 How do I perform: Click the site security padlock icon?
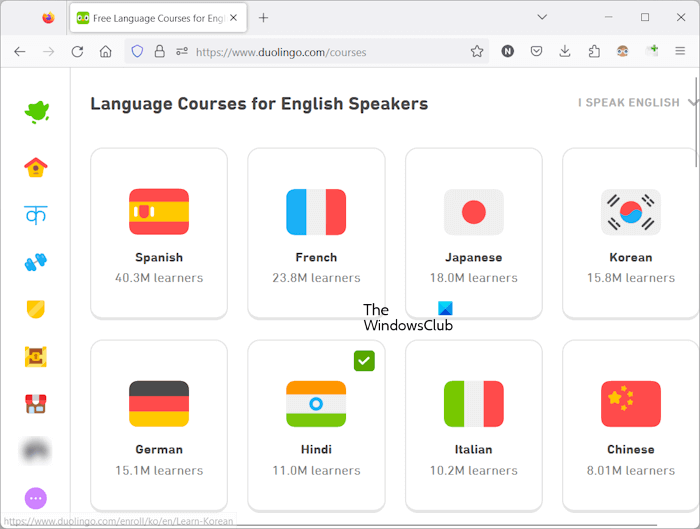(x=159, y=52)
